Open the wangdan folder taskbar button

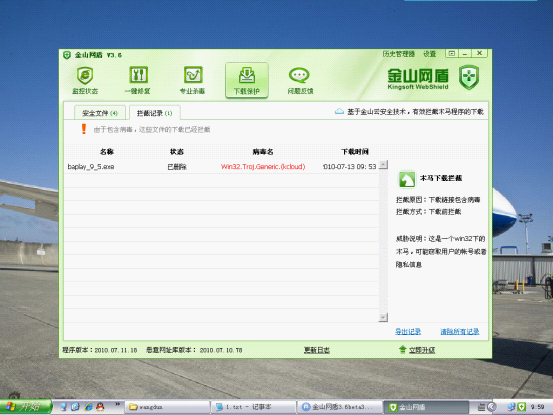point(168,407)
